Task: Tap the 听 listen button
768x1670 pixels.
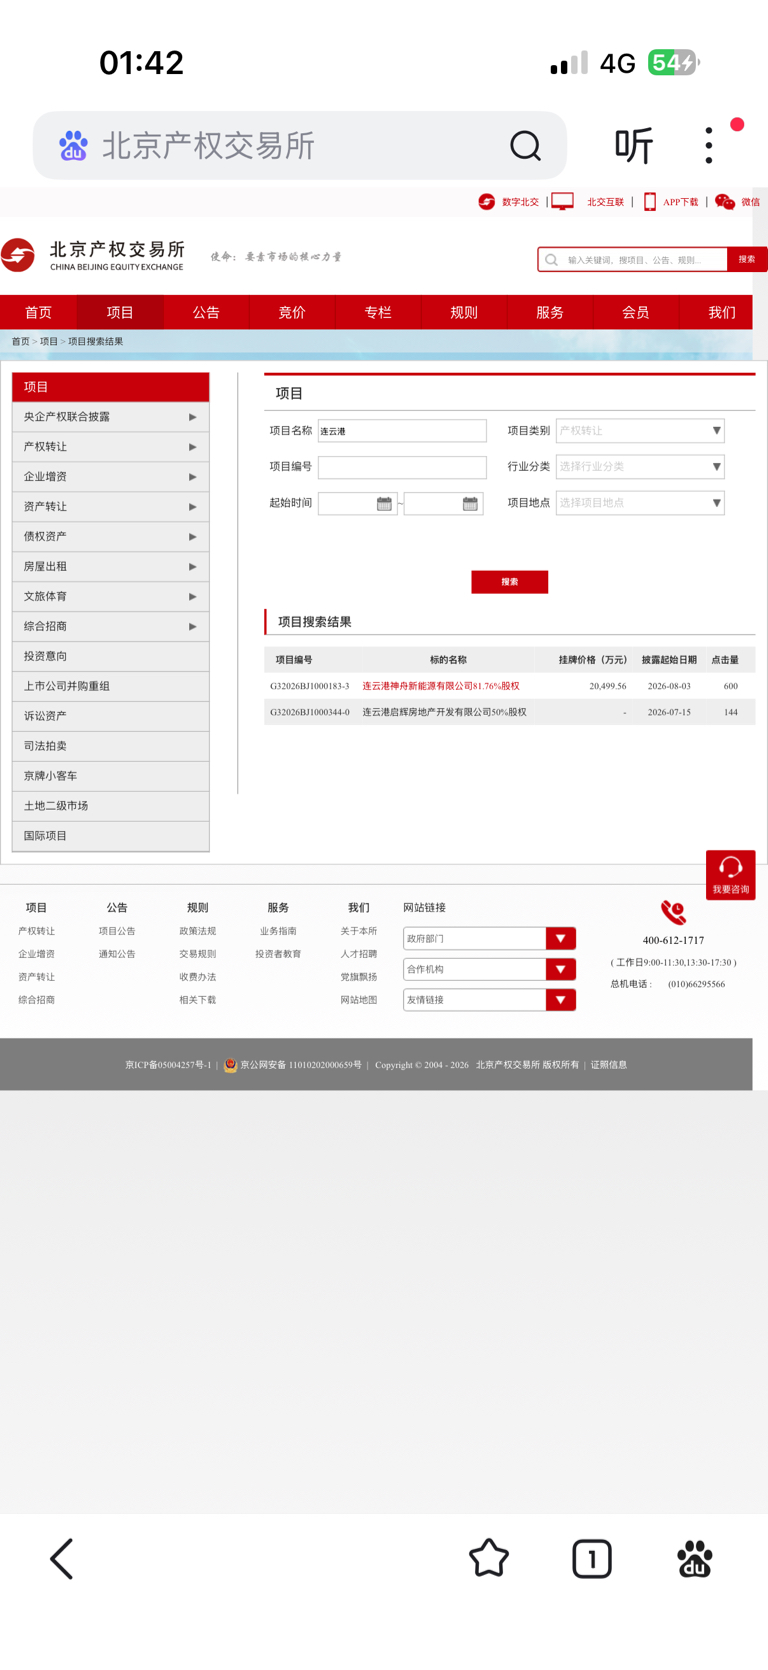Action: click(634, 146)
